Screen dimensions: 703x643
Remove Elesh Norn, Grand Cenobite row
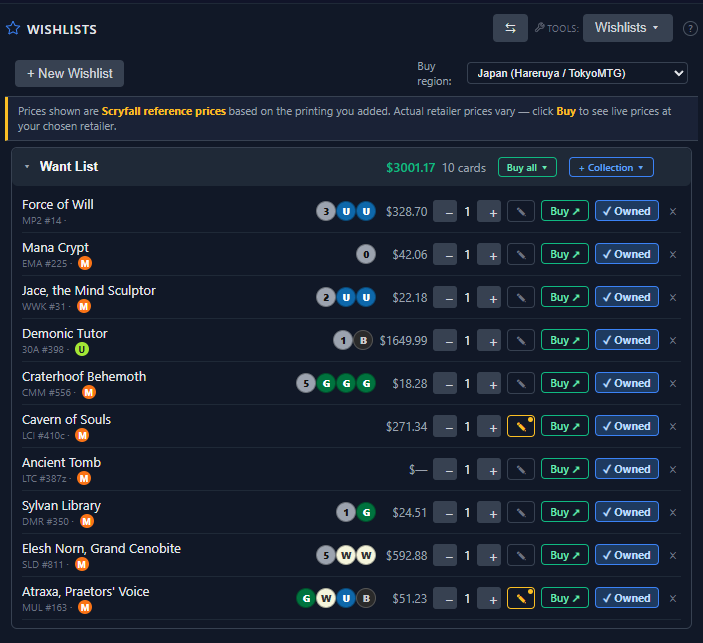coord(673,556)
